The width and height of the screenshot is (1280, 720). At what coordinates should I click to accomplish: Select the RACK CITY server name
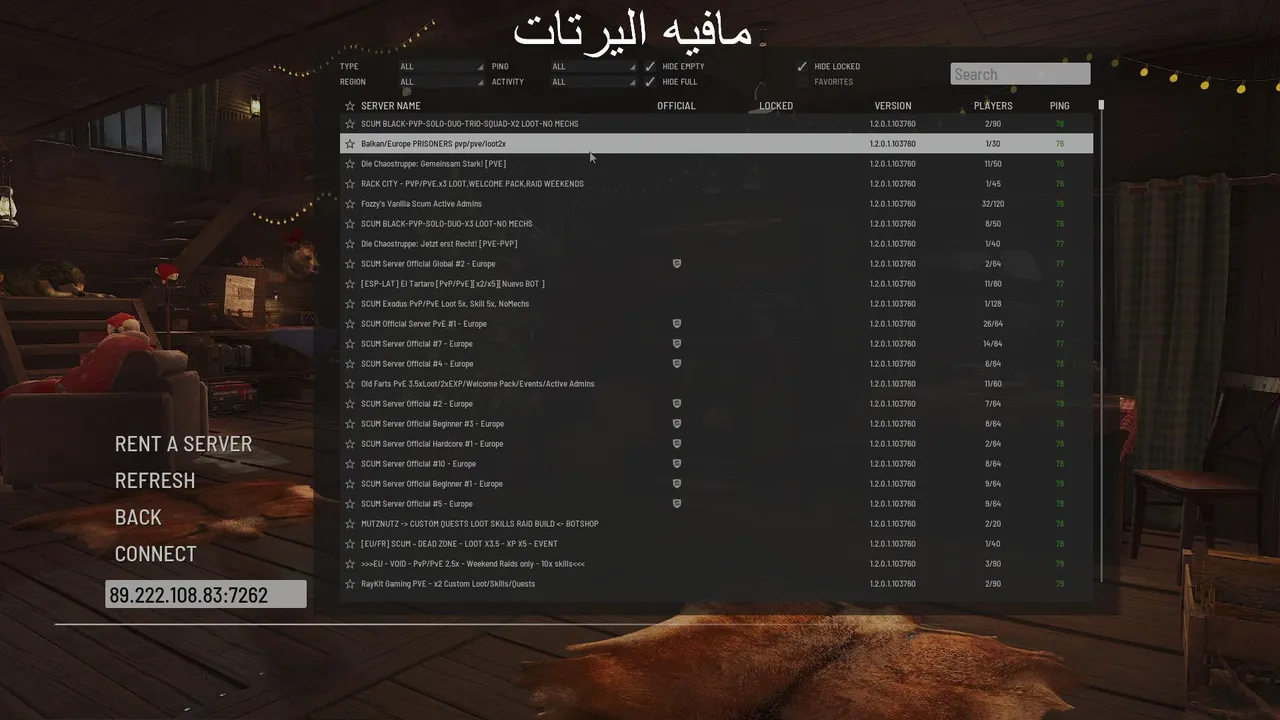click(x=472, y=184)
